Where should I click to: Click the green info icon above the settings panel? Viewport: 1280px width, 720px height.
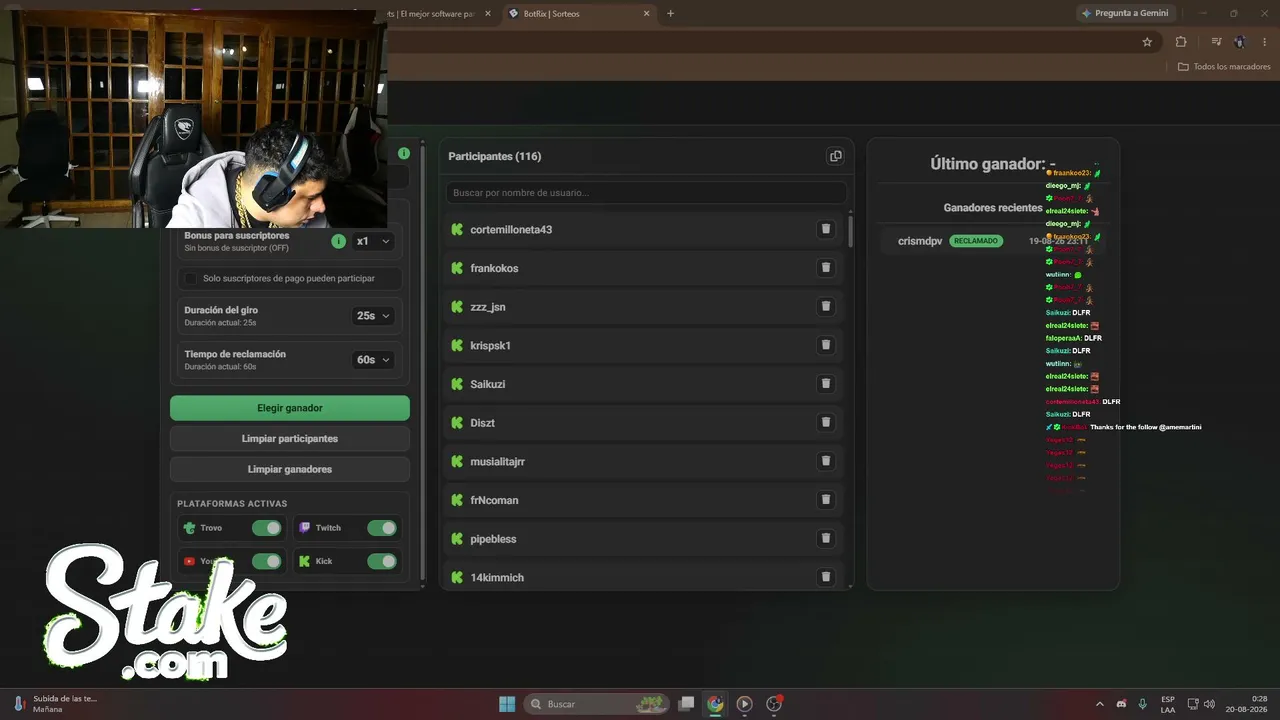click(404, 153)
